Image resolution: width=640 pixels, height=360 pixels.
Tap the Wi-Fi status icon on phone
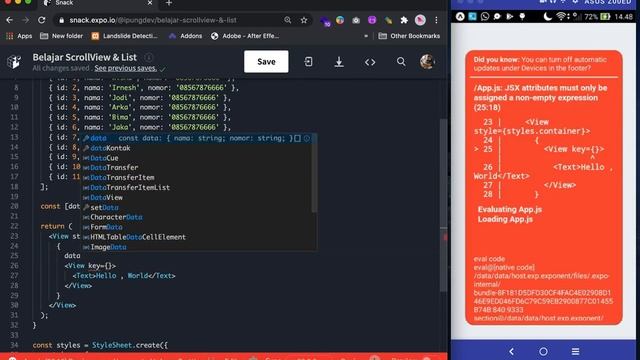[561, 17]
